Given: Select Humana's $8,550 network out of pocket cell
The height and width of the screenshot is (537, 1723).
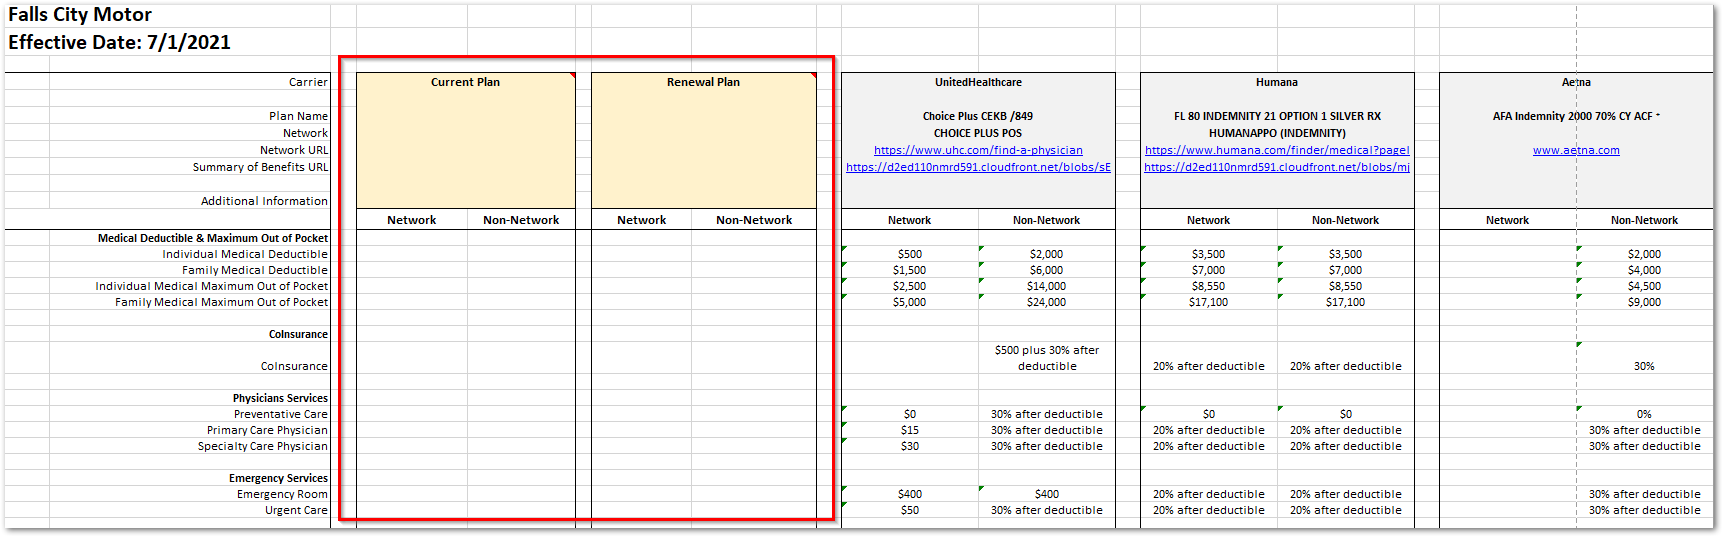Looking at the screenshot, I should (1209, 286).
